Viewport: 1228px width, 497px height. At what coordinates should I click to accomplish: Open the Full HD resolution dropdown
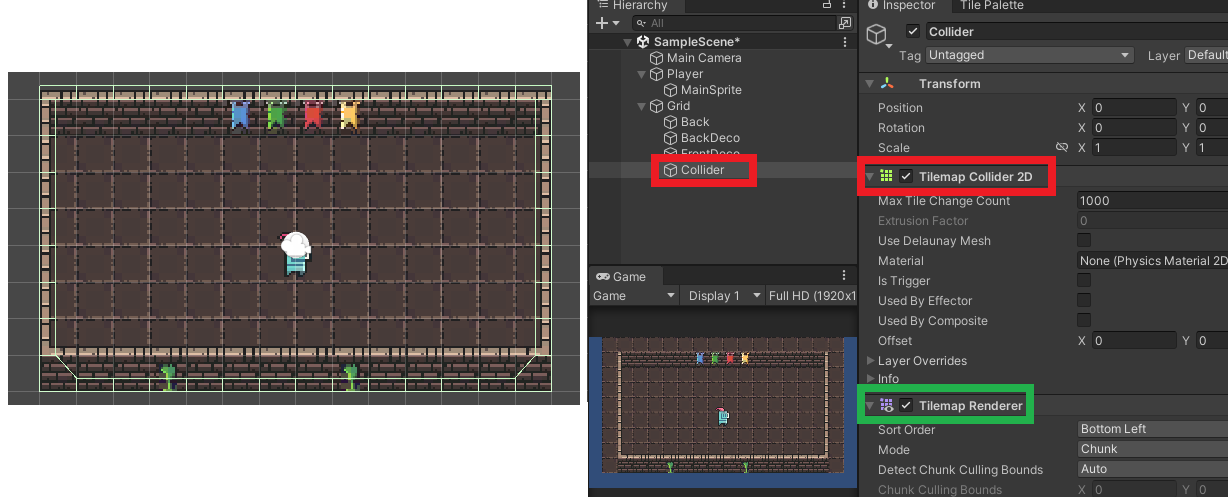click(x=811, y=296)
